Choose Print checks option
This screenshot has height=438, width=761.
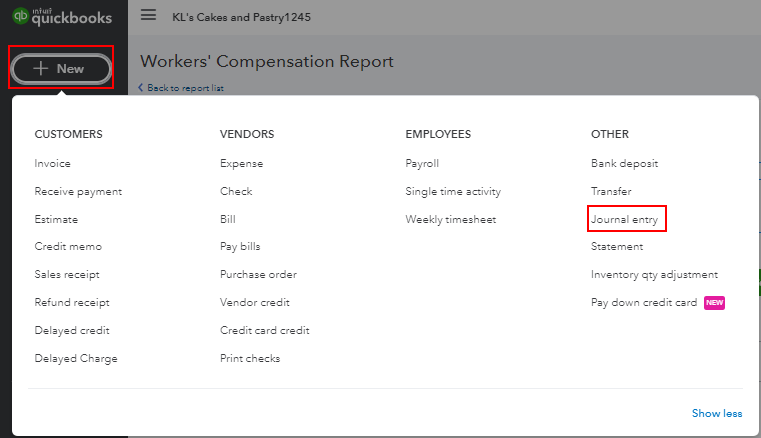coord(250,358)
